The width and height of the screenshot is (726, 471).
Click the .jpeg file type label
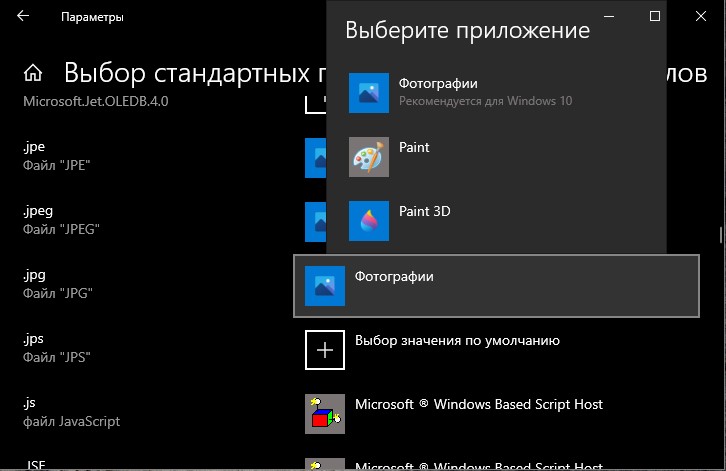click(38, 211)
